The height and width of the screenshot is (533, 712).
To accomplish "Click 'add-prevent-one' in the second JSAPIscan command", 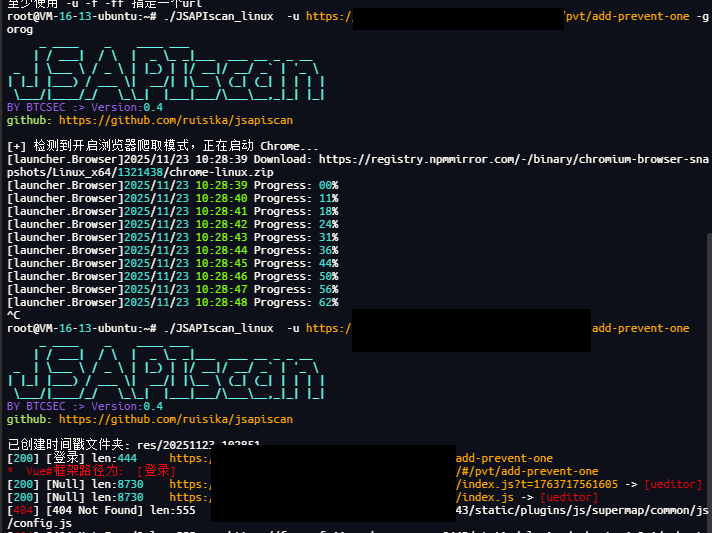I will coord(640,328).
